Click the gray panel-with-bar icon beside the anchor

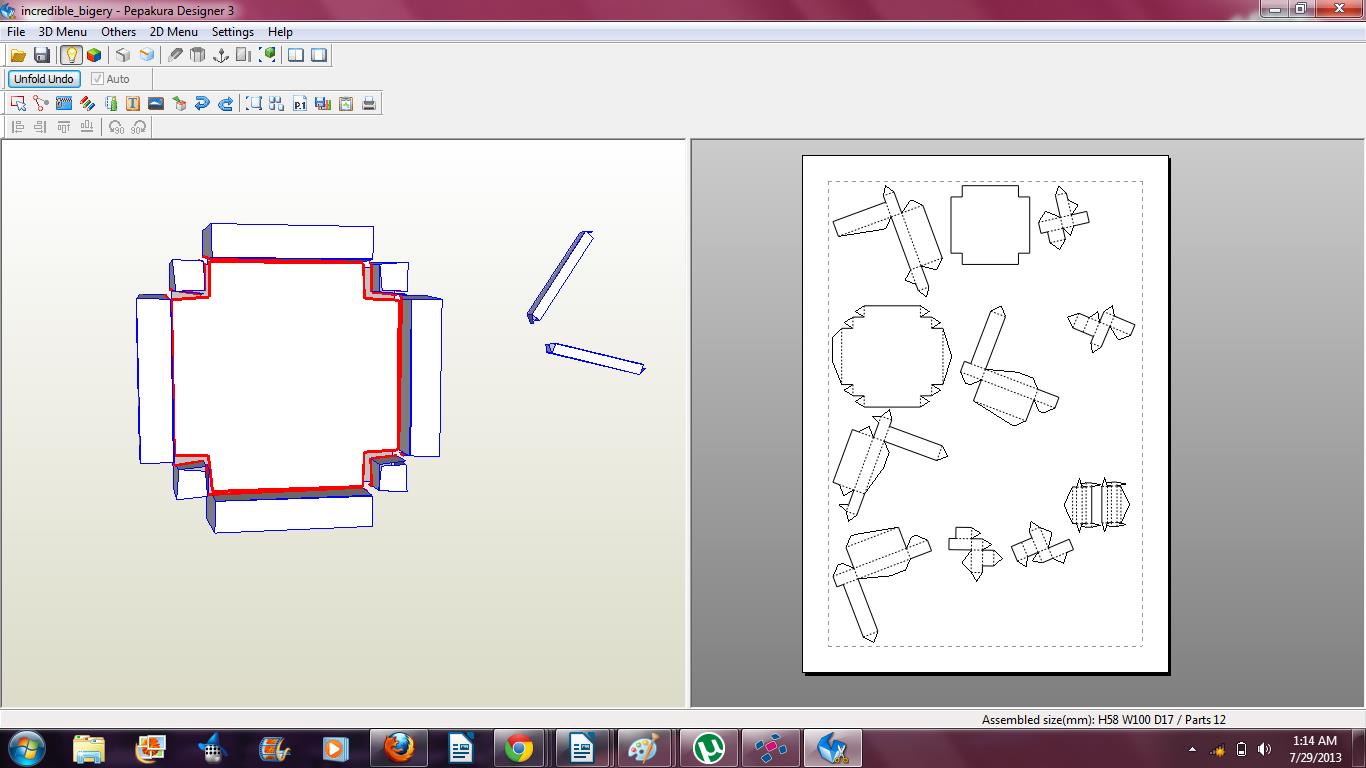245,55
